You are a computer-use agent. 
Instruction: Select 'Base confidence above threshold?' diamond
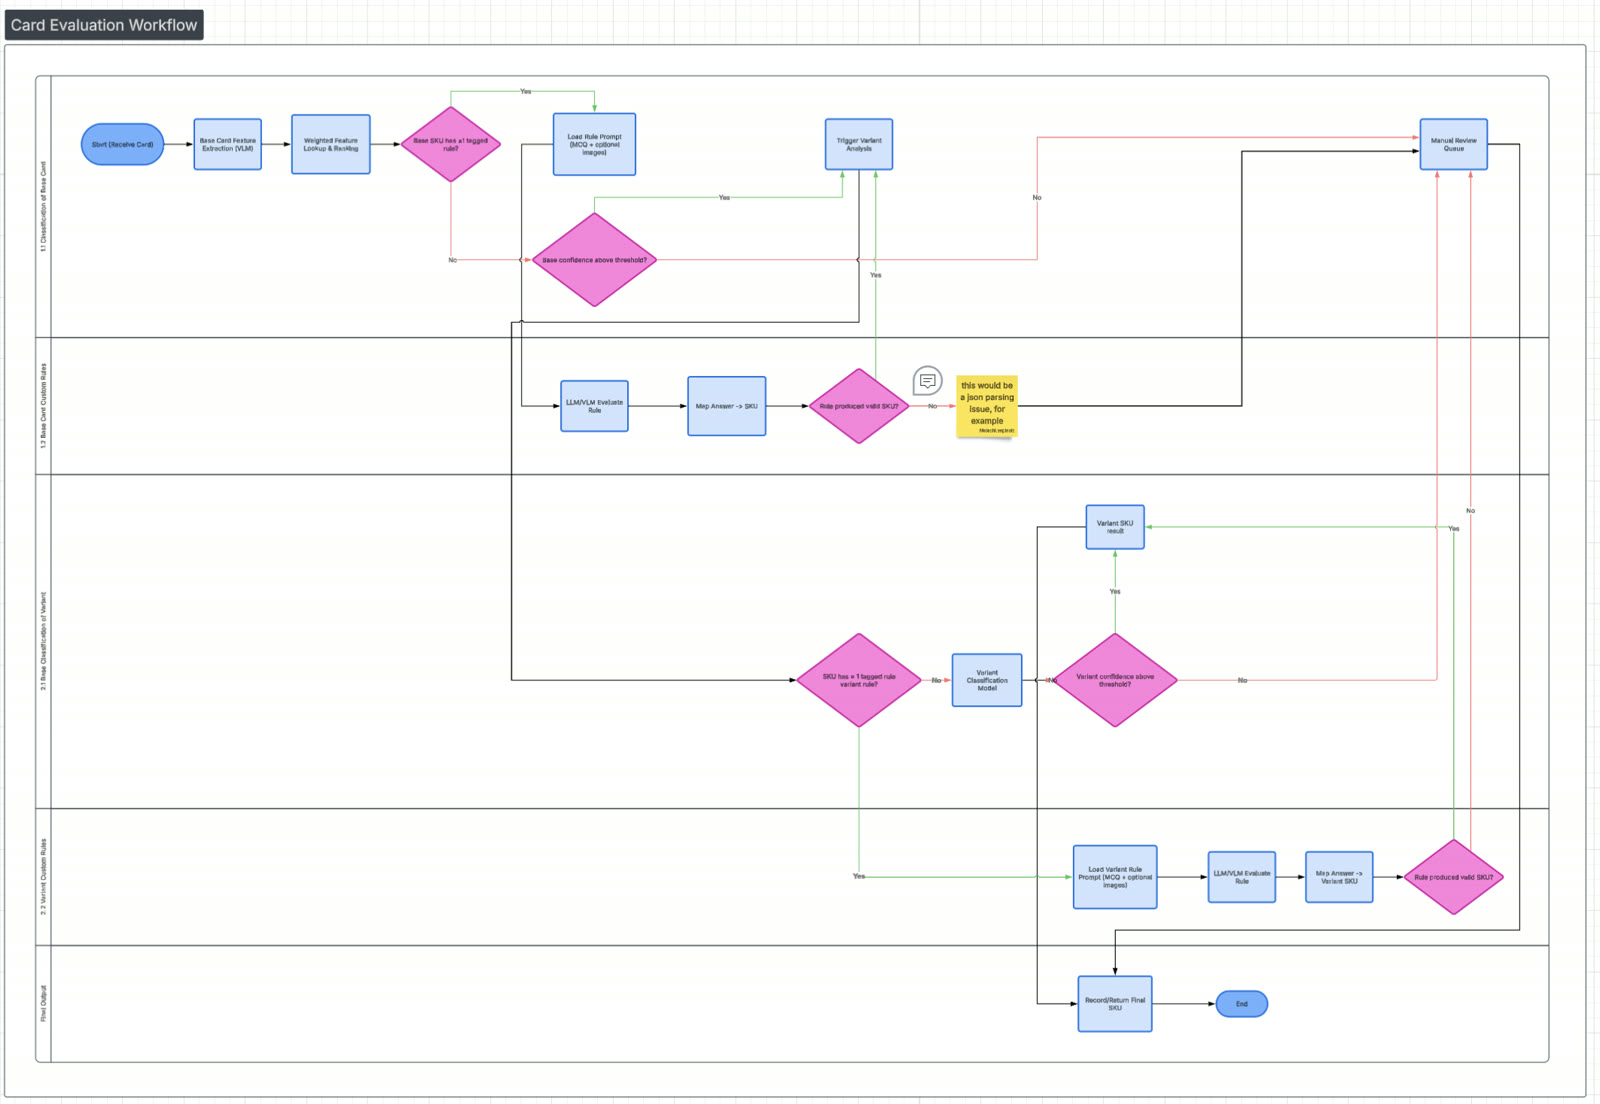click(x=594, y=260)
